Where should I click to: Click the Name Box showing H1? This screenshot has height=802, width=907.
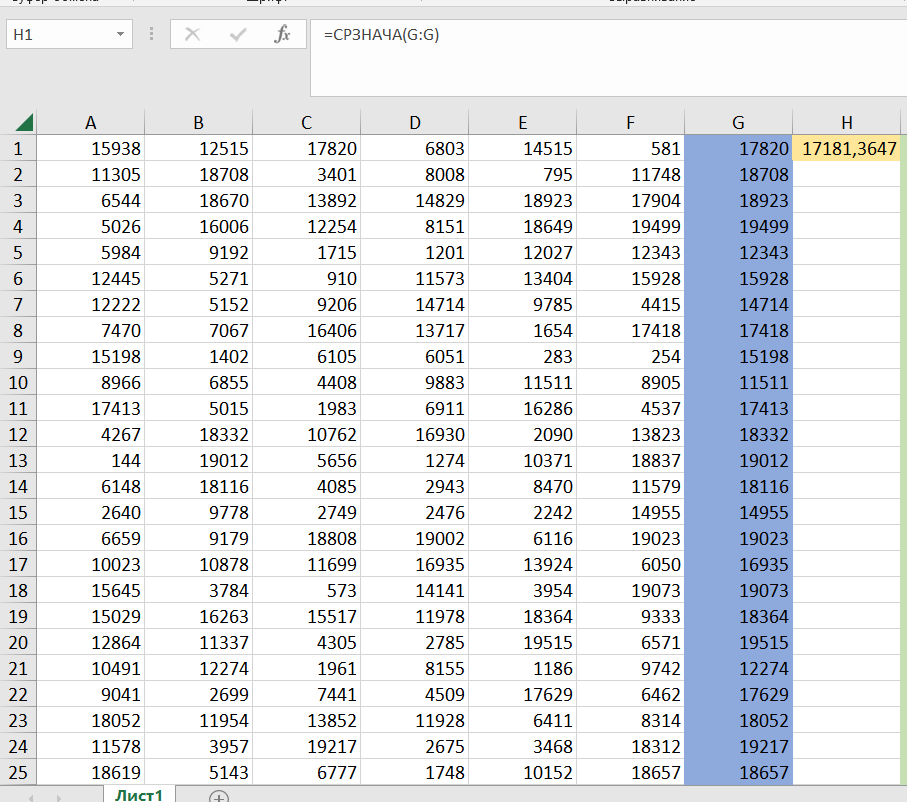tap(58, 35)
